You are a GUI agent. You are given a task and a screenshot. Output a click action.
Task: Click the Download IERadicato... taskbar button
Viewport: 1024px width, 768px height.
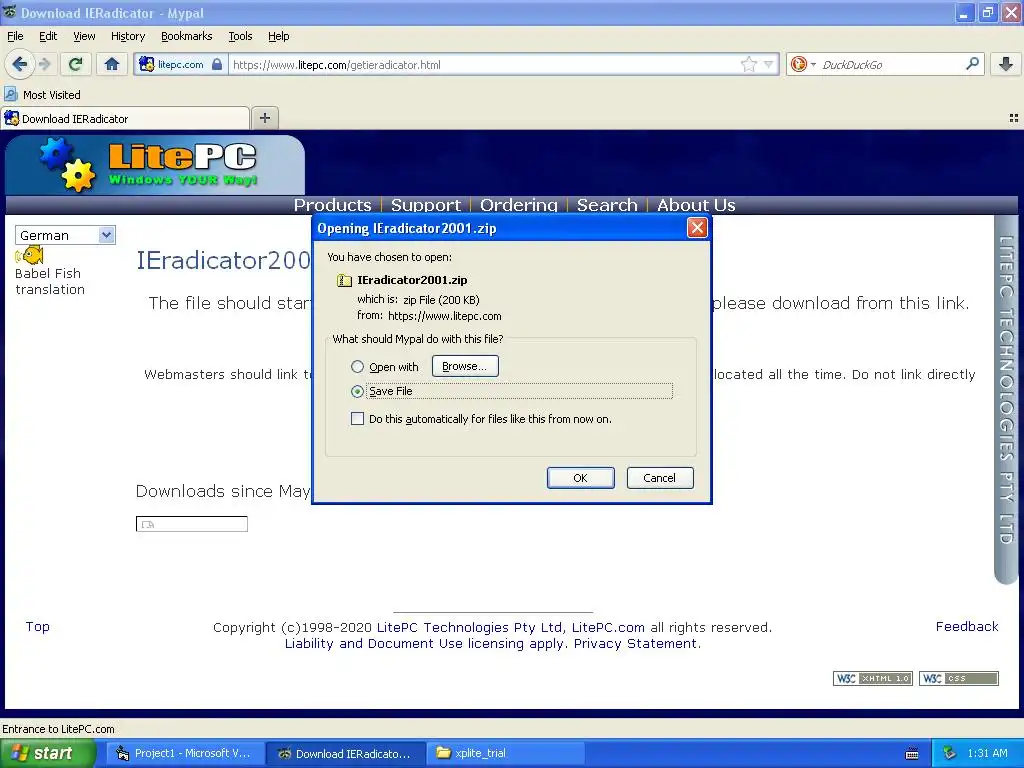pyautogui.click(x=346, y=753)
